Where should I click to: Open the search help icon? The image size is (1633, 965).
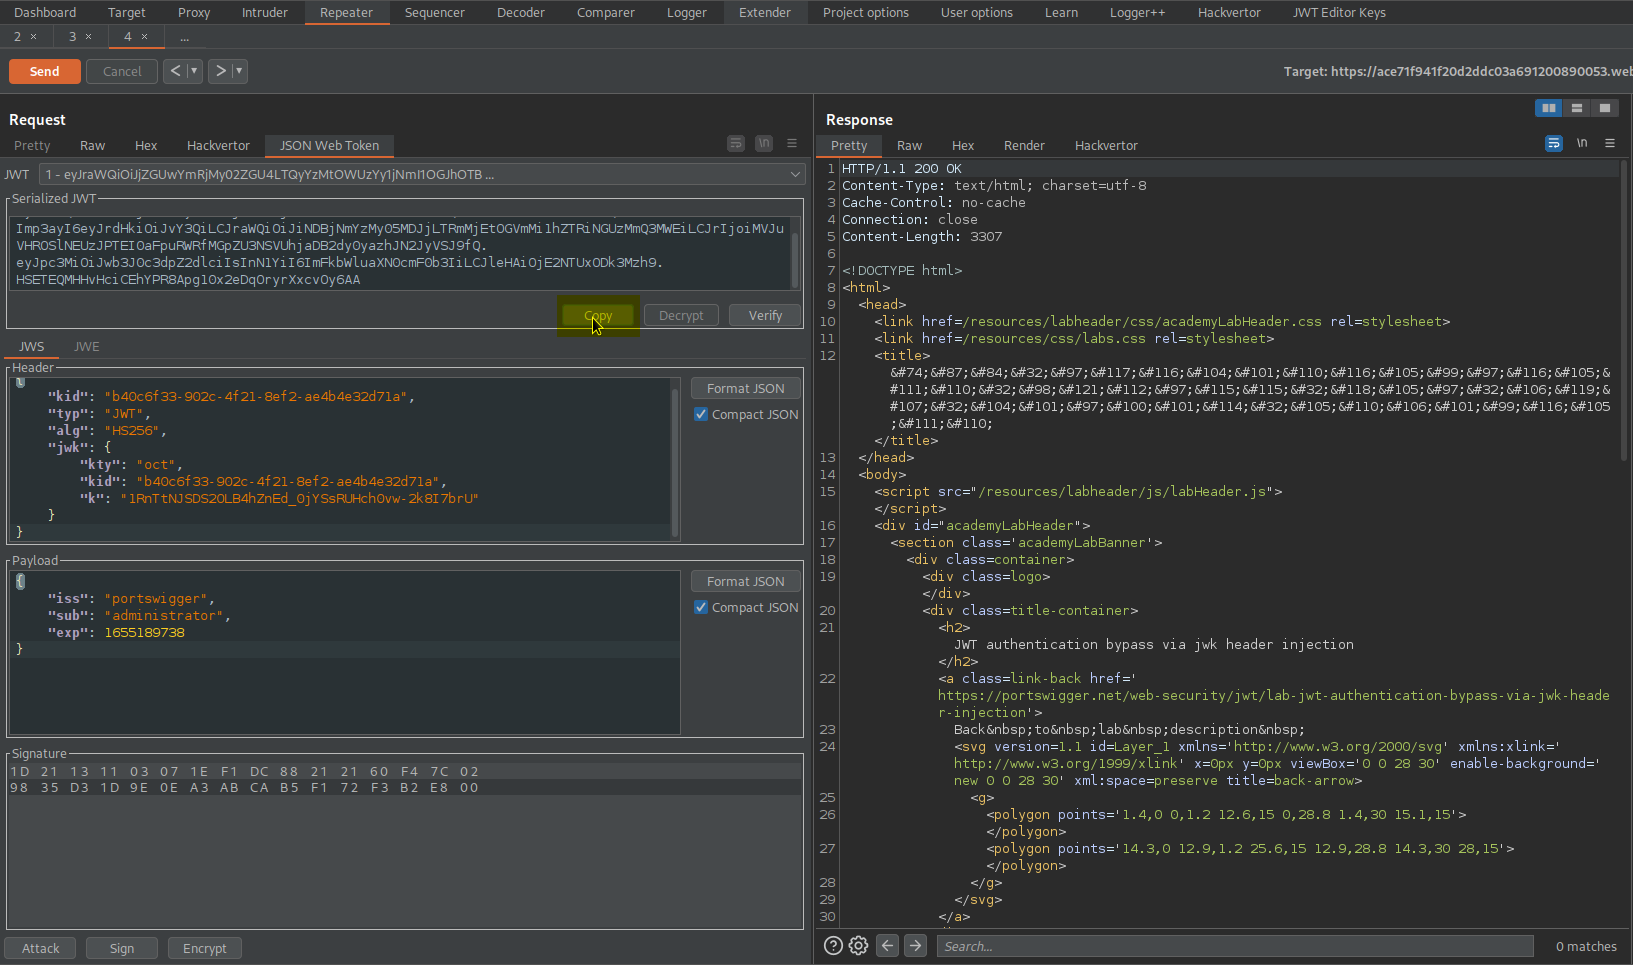coord(833,946)
